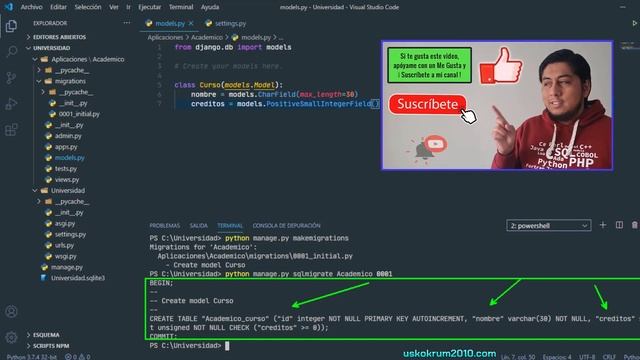Split the terminal panel
The height and width of the screenshot is (360, 640).
(x=619, y=225)
